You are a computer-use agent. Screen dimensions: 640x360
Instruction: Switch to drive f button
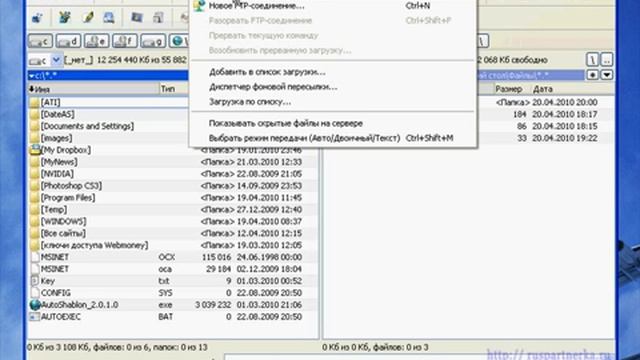(x=124, y=41)
